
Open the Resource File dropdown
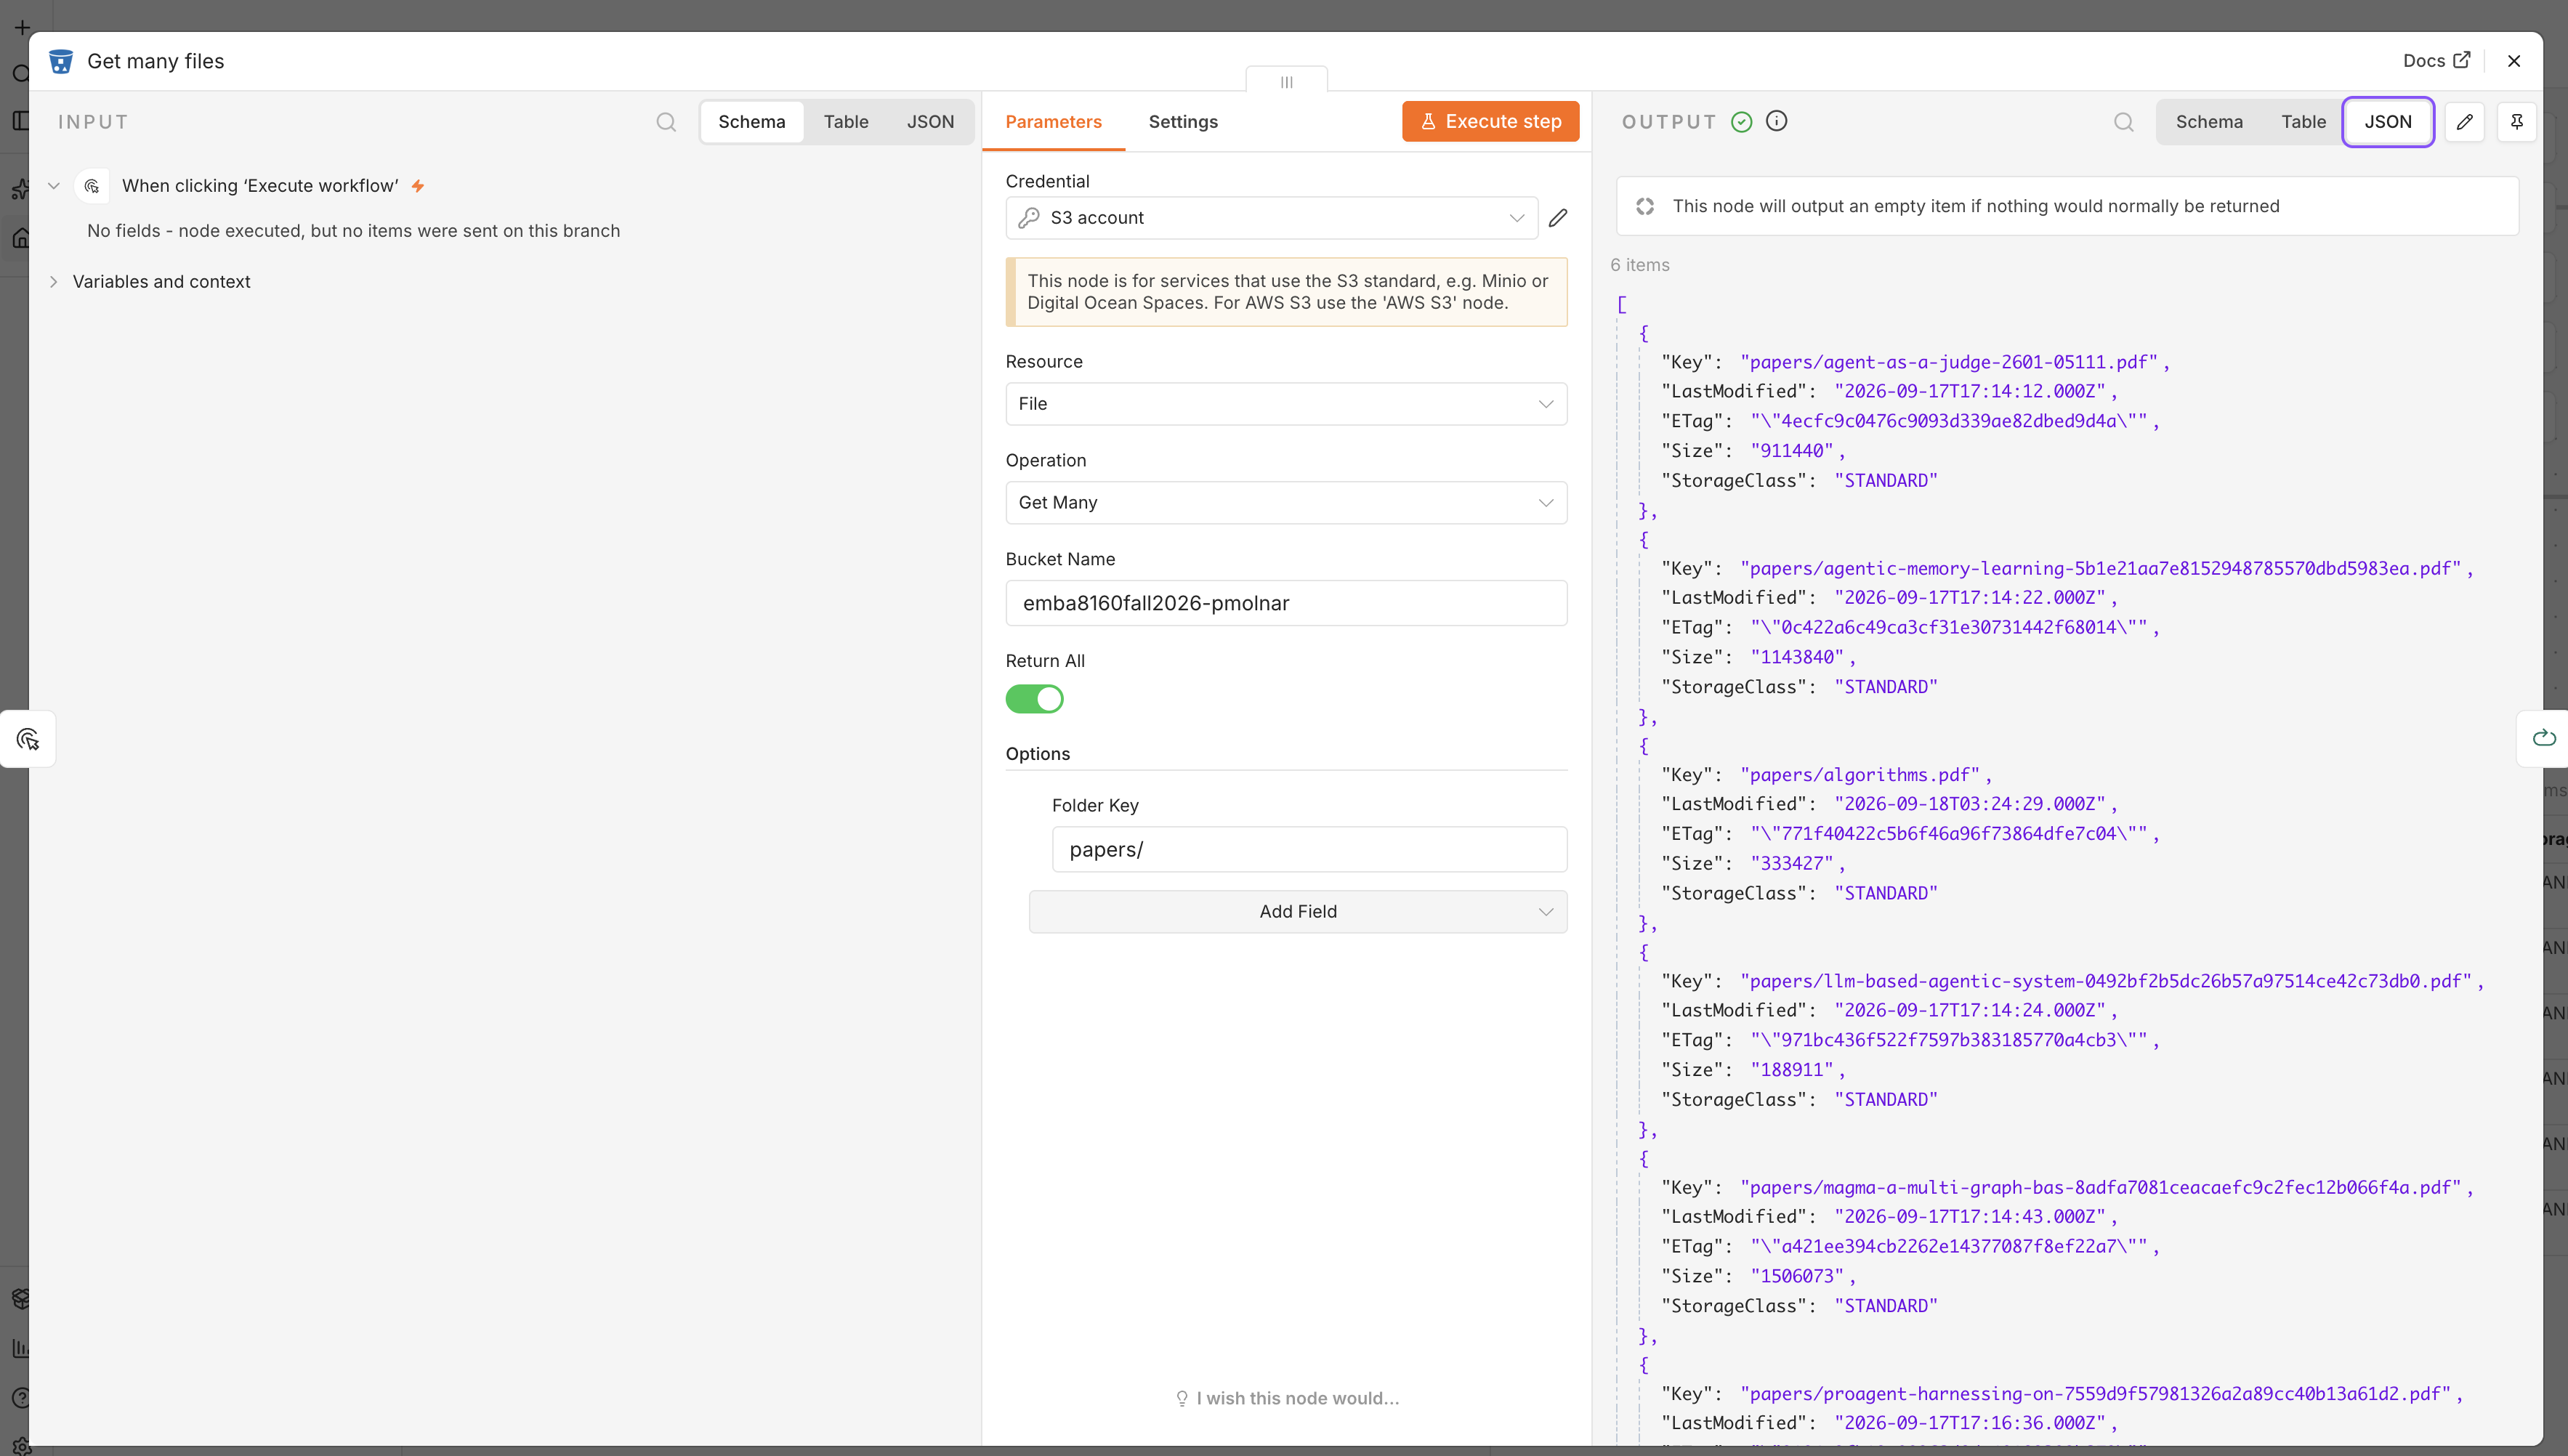tap(1286, 404)
